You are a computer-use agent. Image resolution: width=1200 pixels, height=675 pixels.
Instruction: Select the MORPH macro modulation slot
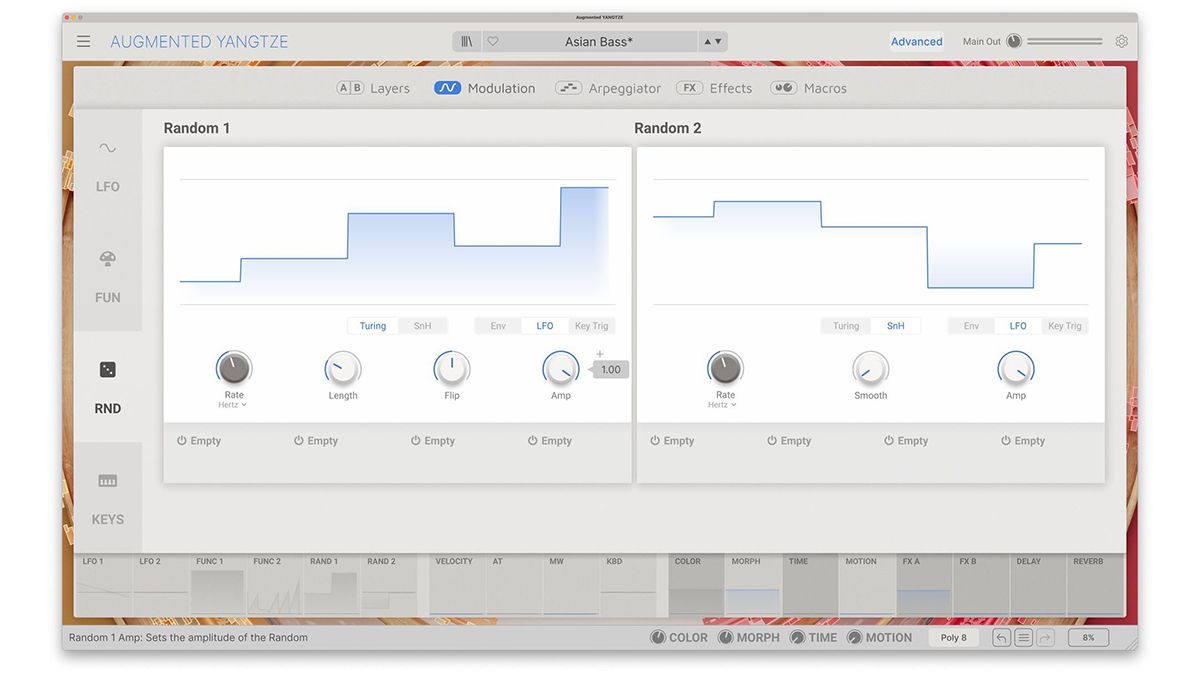pyautogui.click(x=753, y=584)
